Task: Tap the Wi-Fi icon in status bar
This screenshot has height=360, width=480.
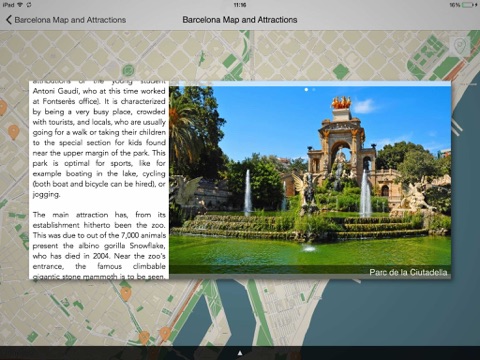Action: [20, 5]
